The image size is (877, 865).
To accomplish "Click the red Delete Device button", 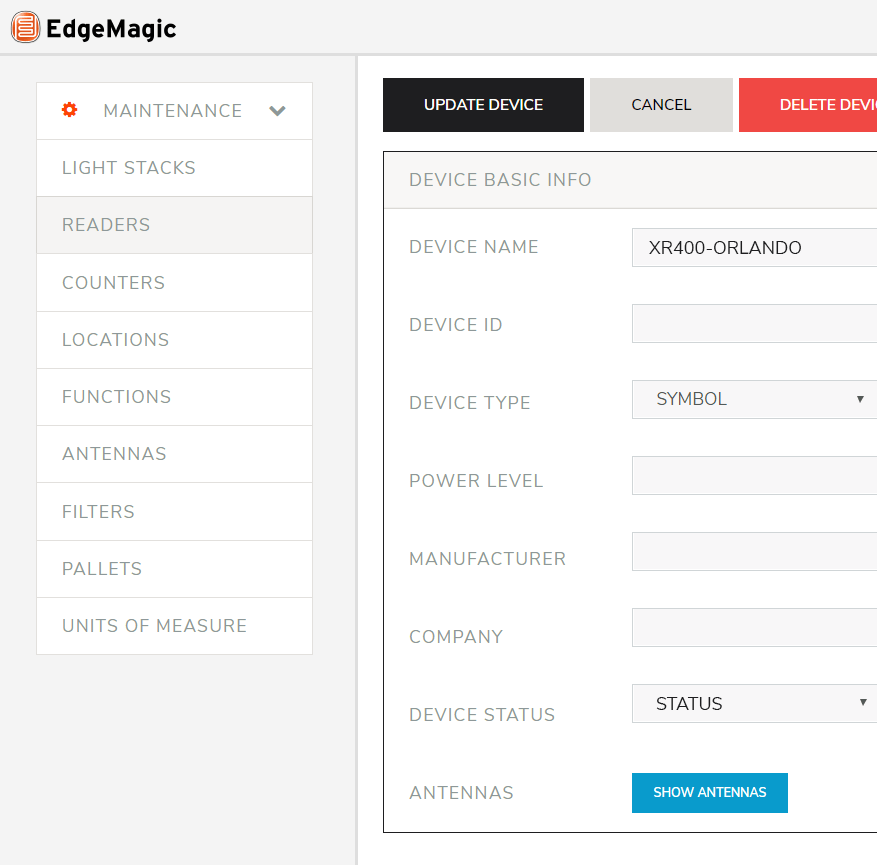I will (808, 105).
